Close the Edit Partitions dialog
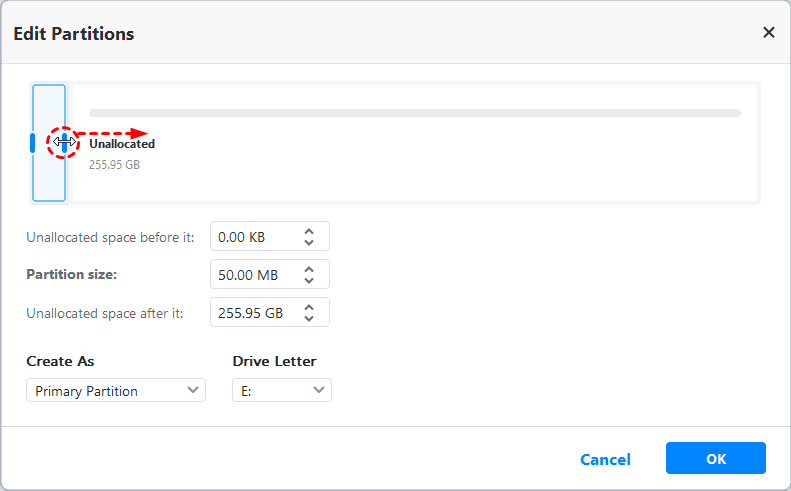791x491 pixels. click(x=768, y=33)
